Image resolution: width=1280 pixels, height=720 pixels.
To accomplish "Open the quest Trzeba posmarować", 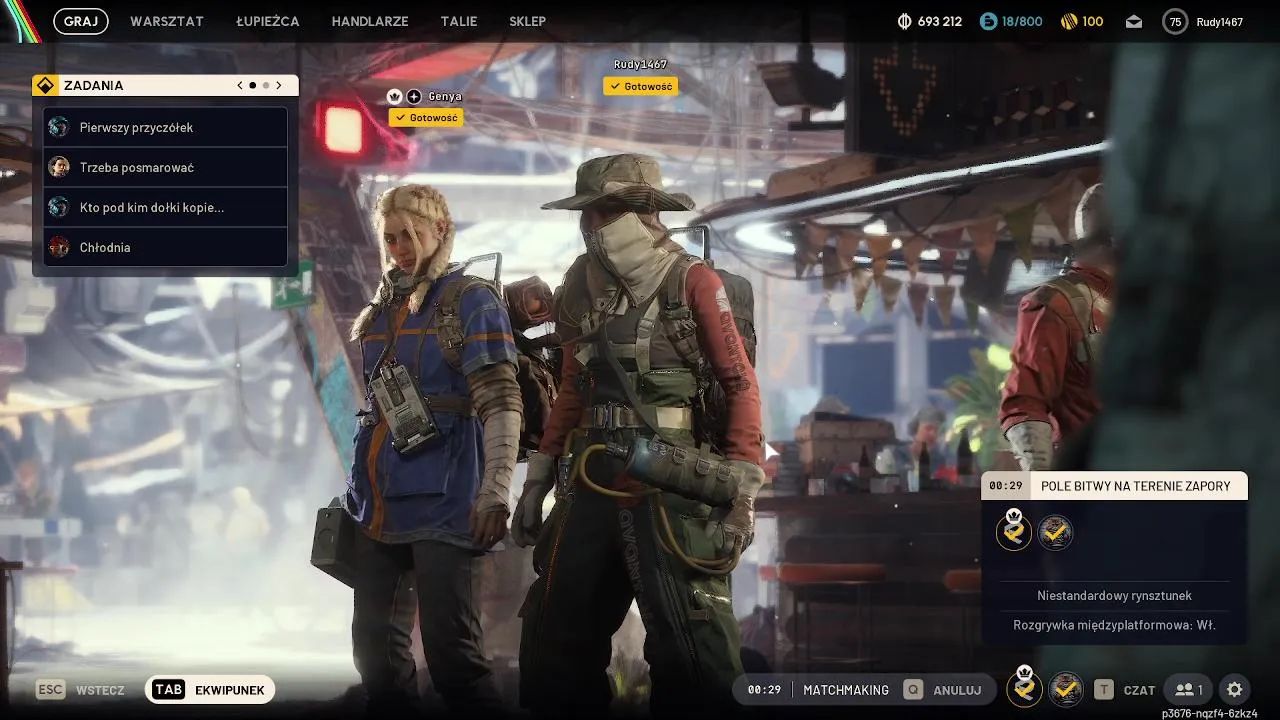I will tap(166, 167).
